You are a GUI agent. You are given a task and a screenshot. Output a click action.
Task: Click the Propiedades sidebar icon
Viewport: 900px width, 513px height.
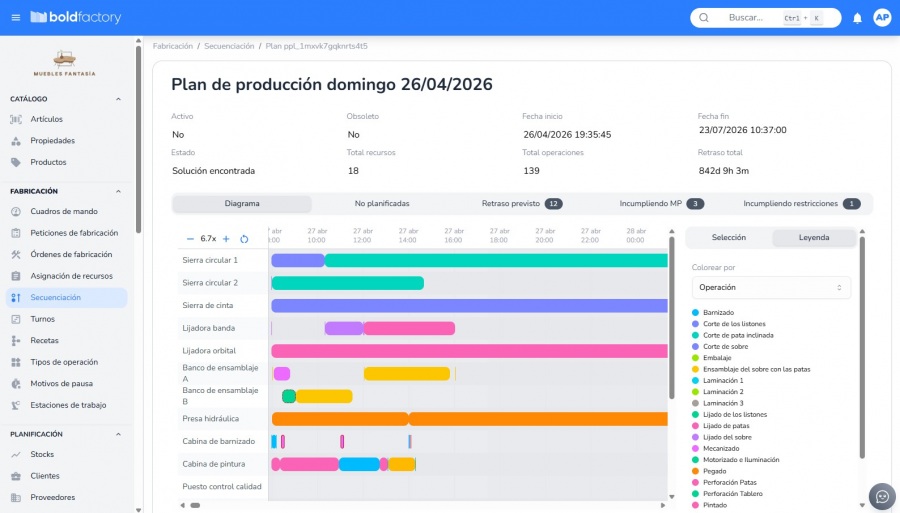point(16,141)
